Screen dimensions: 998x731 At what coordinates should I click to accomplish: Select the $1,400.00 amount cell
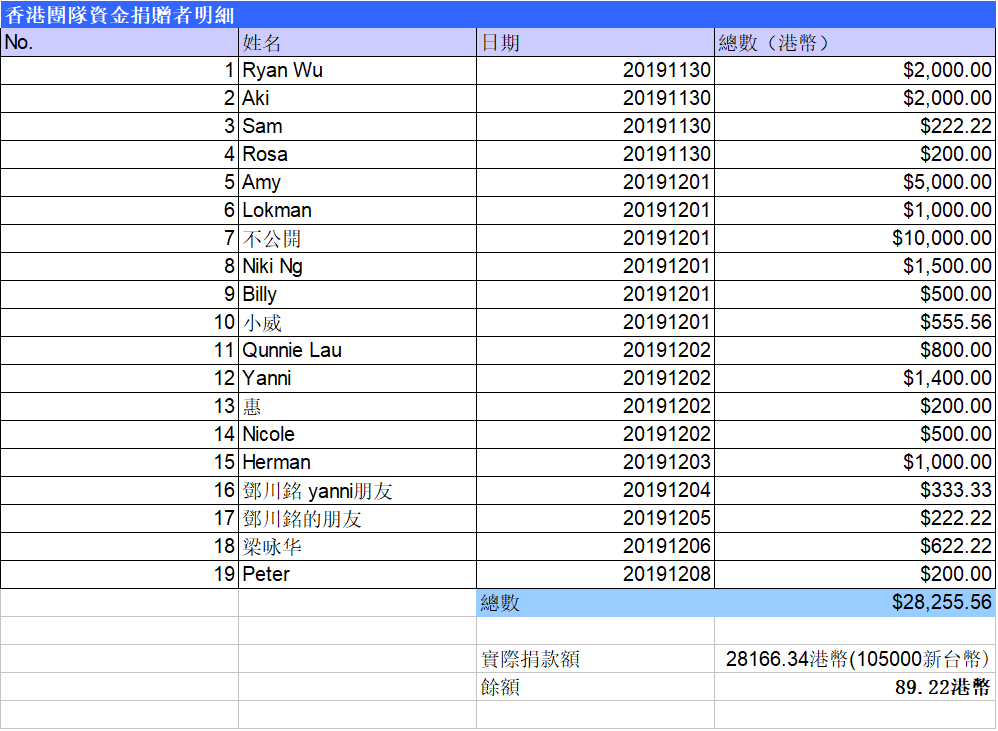tap(854, 379)
